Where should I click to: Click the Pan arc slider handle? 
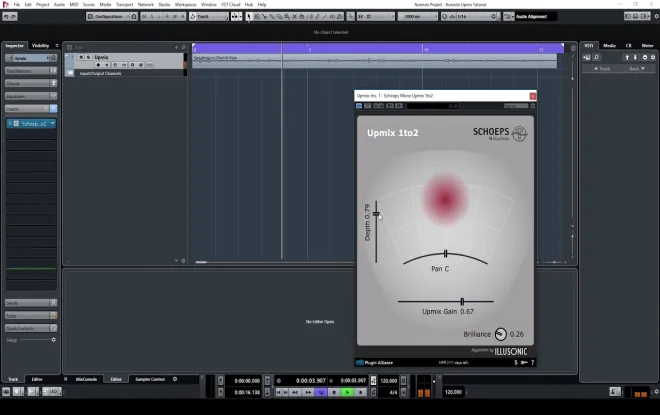click(x=445, y=254)
